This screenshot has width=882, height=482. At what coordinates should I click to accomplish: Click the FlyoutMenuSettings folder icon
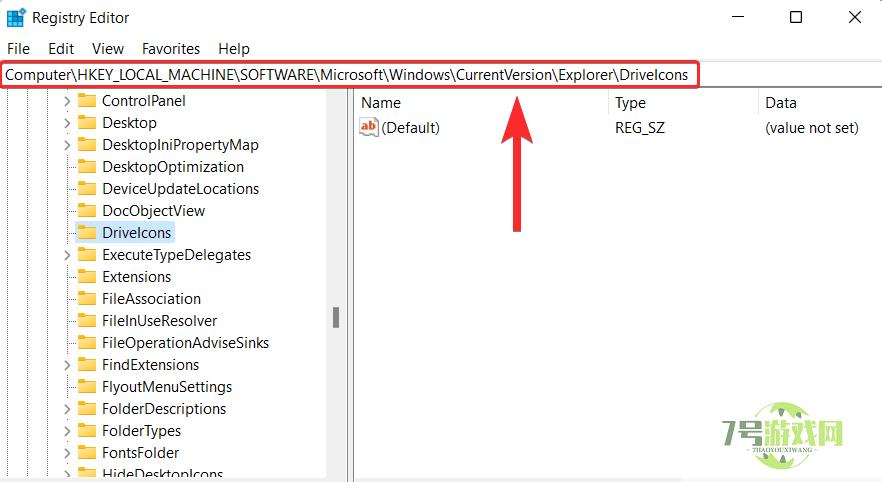87,386
